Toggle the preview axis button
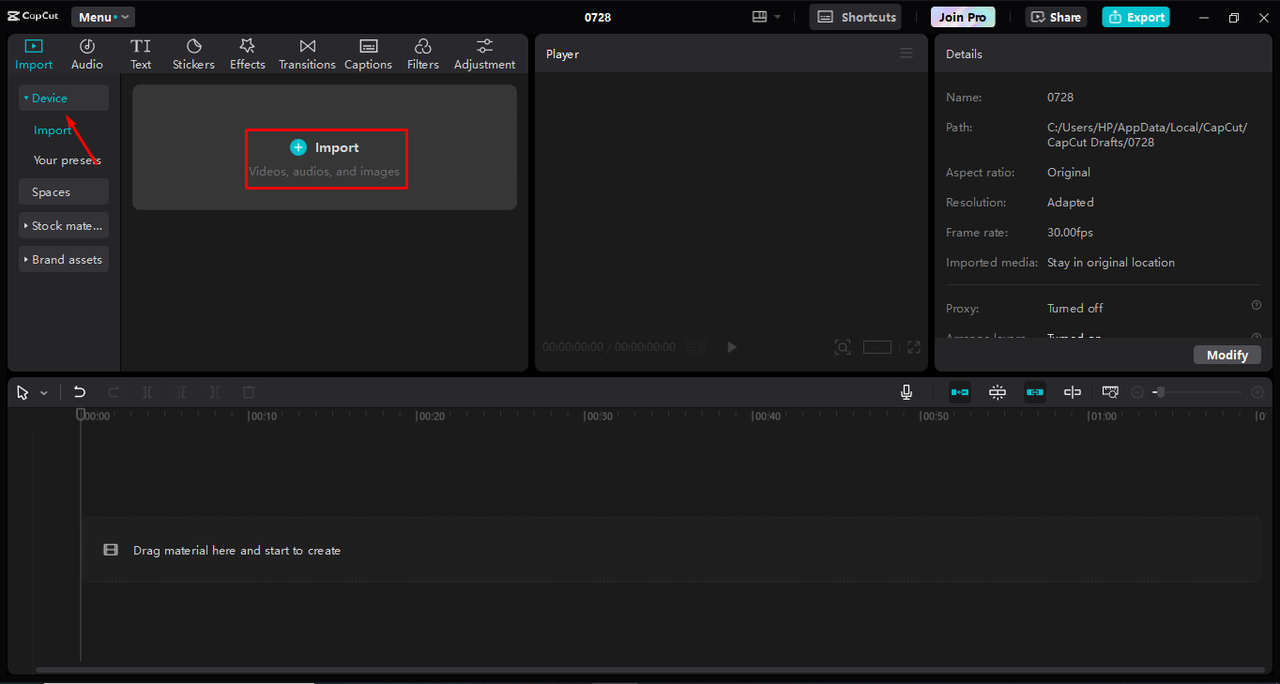This screenshot has height=684, width=1280. point(1072,393)
